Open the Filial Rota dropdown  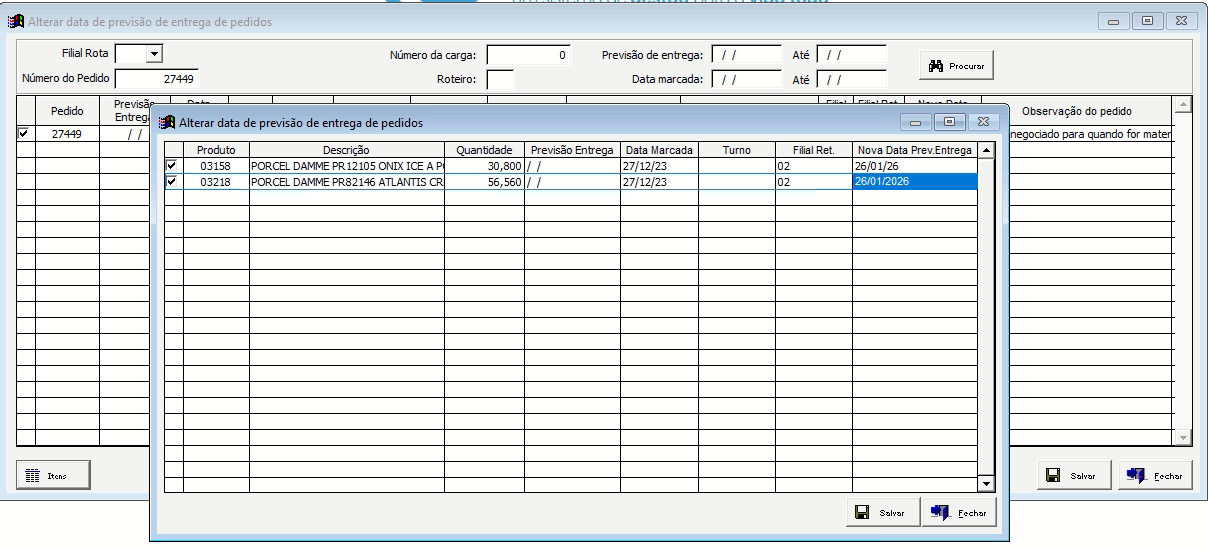pos(154,54)
